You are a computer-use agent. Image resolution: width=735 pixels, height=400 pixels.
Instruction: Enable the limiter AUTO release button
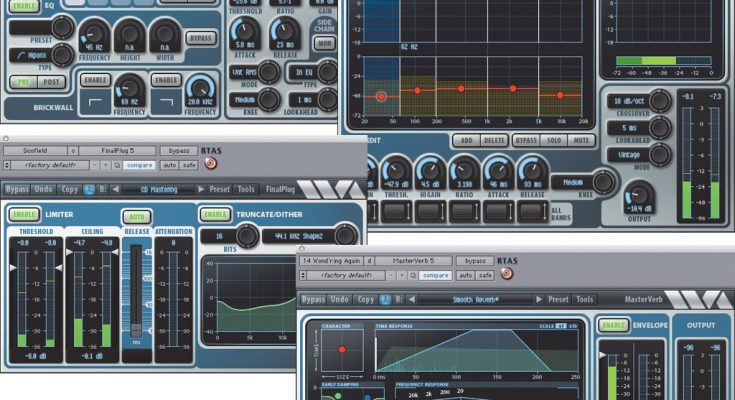136,216
